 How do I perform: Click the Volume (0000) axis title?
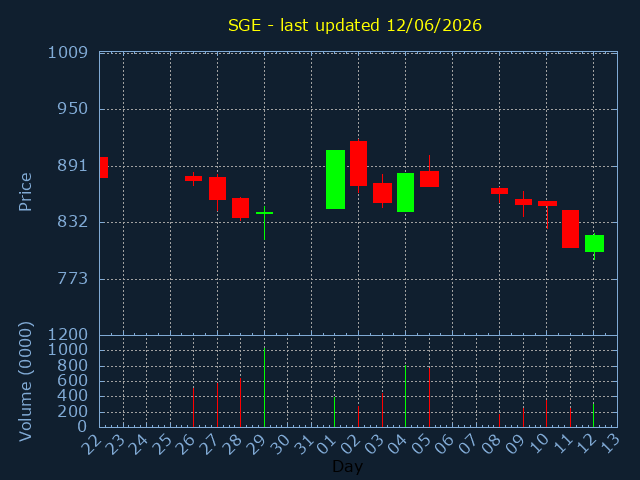(x=25, y=382)
